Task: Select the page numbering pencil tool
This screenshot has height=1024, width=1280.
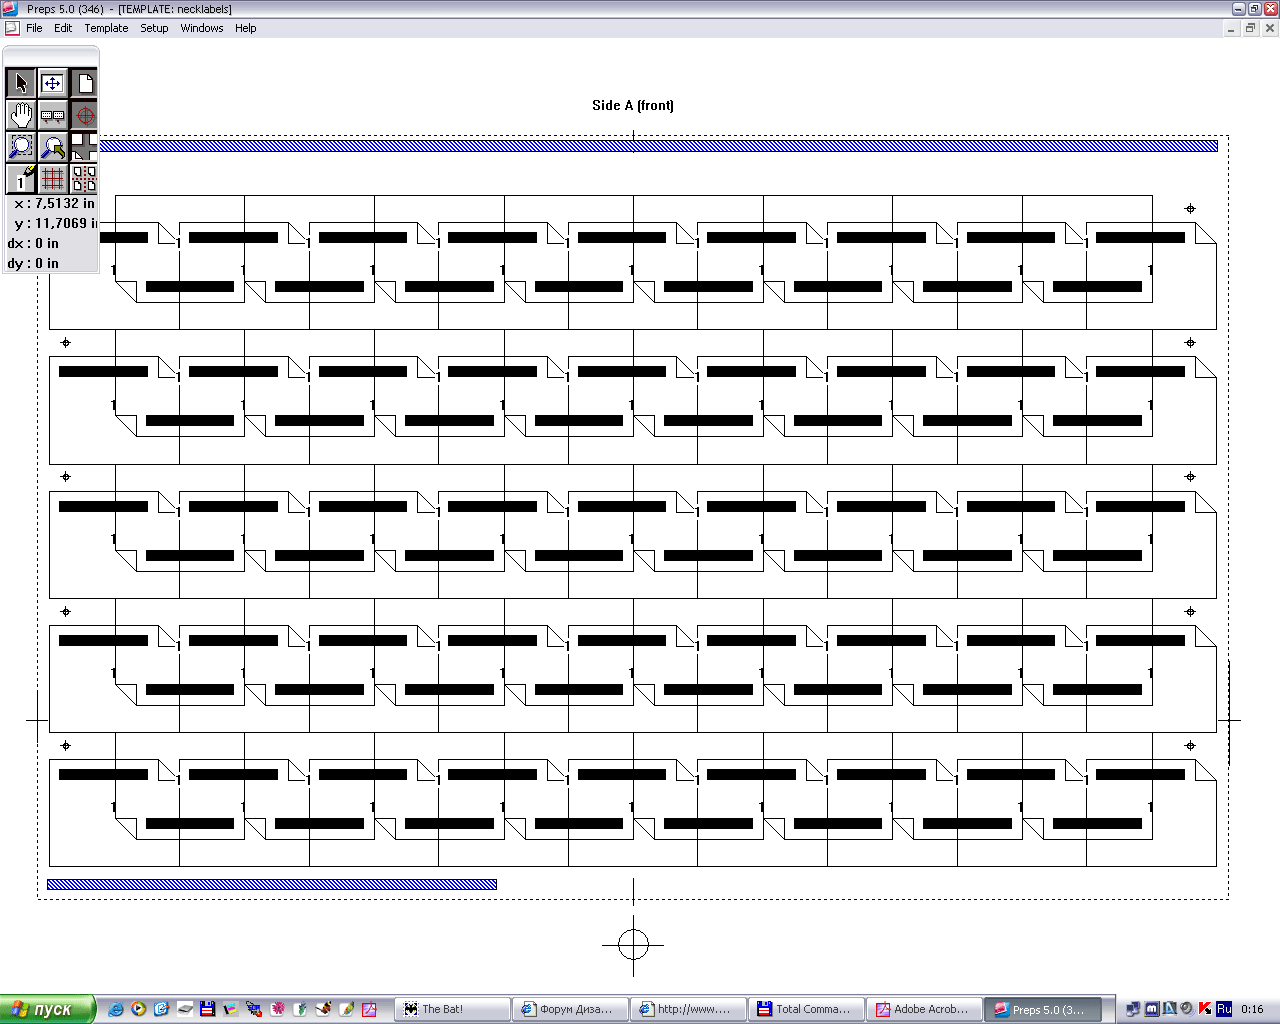Action: point(21,178)
